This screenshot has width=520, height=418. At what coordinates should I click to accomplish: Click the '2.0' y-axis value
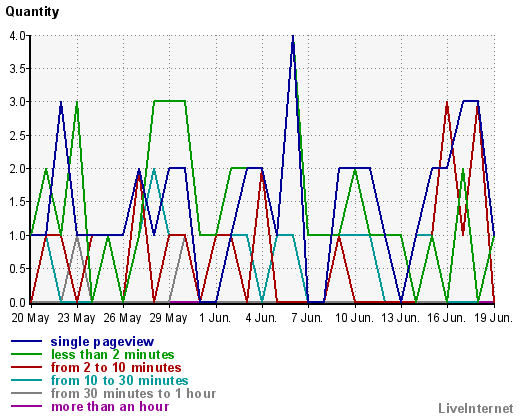17,169
